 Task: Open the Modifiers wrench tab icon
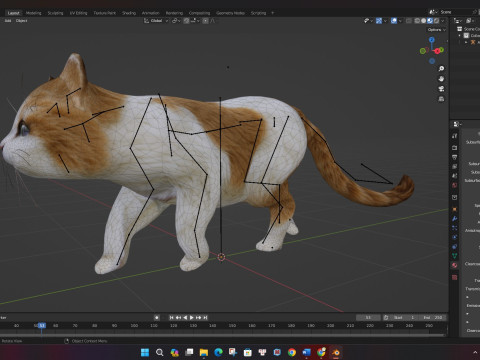click(x=455, y=219)
